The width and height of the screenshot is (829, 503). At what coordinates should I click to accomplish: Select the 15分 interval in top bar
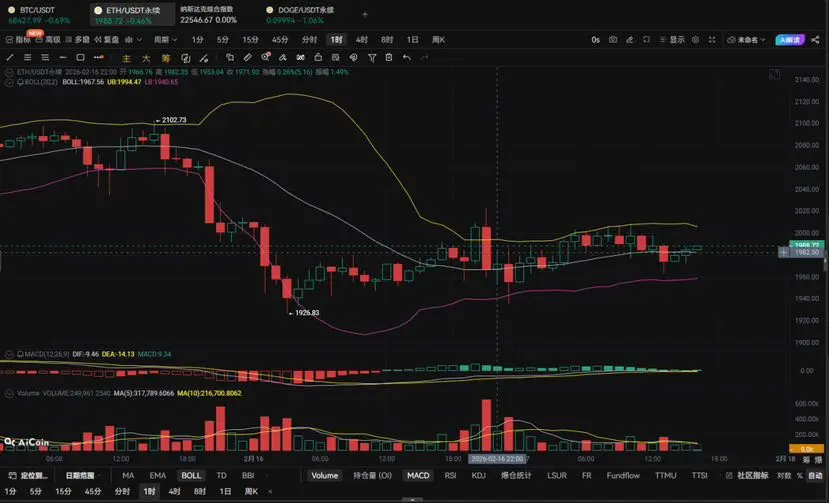click(x=250, y=40)
